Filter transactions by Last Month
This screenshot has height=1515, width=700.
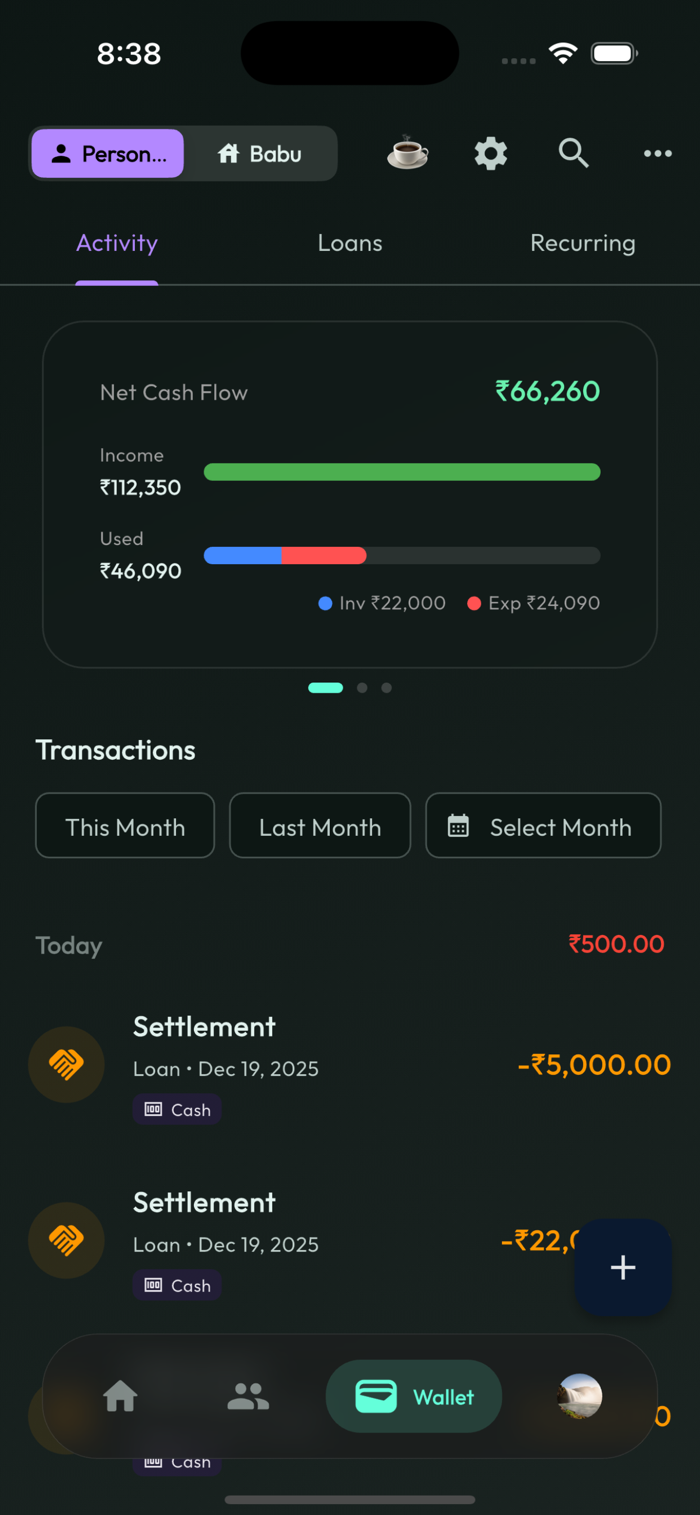(x=320, y=826)
